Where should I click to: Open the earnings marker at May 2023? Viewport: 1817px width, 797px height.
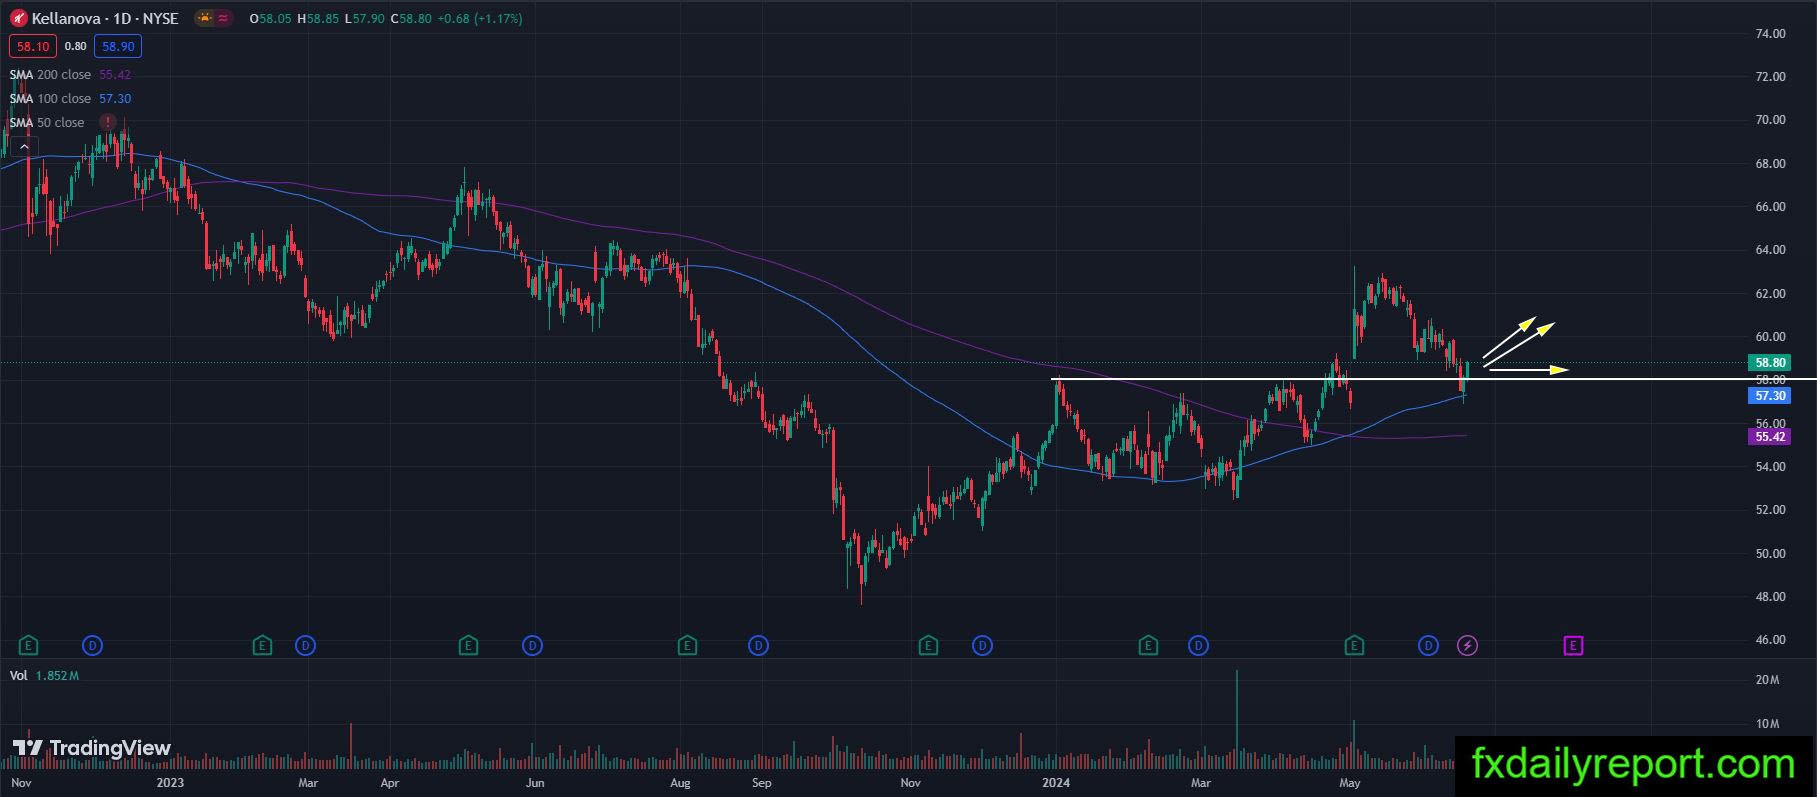click(468, 646)
